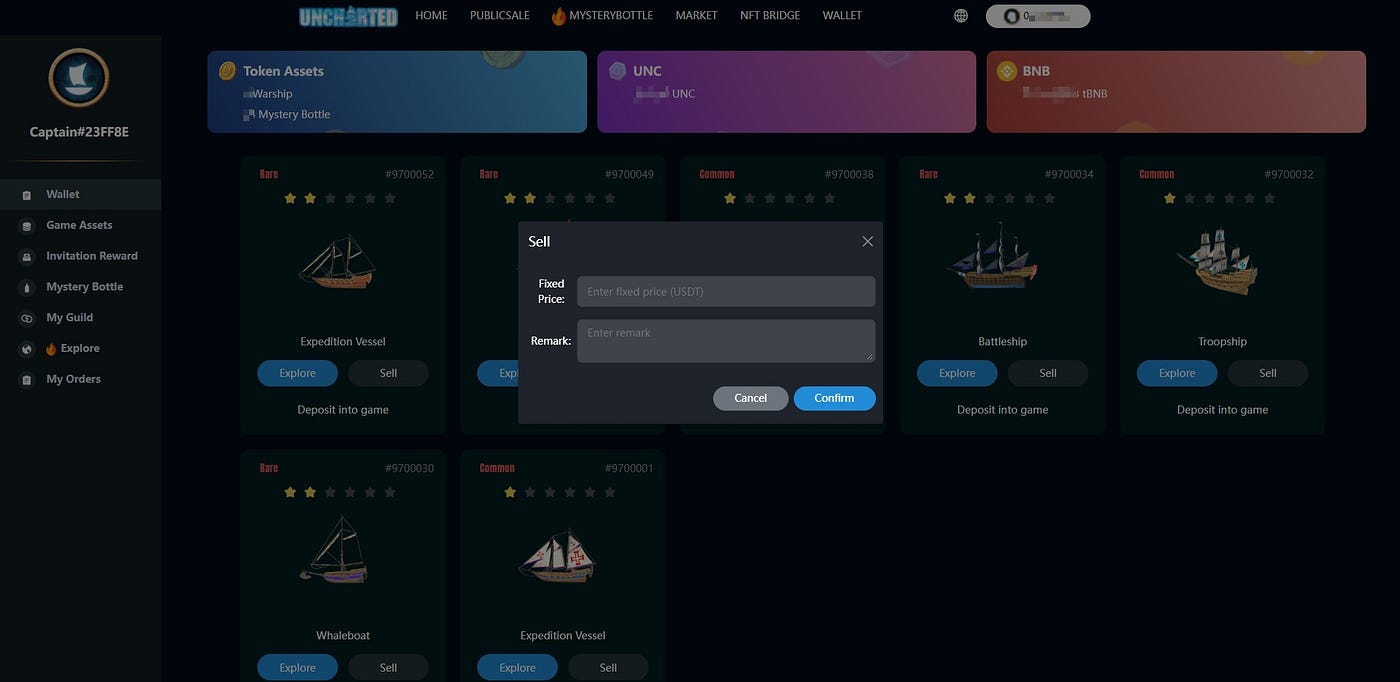Select Explore in the sidebar

pos(80,348)
